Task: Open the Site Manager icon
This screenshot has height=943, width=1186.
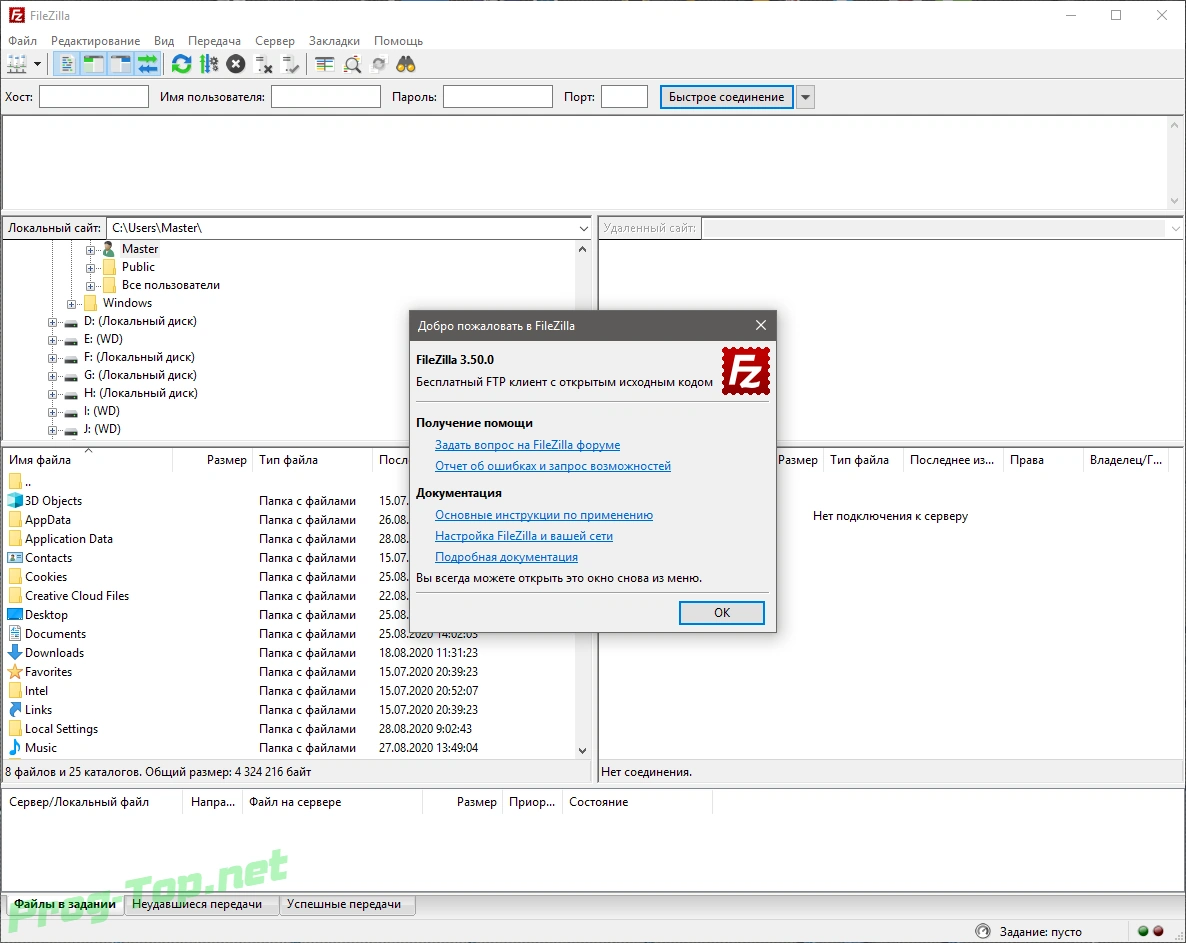Action: pyautogui.click(x=17, y=64)
